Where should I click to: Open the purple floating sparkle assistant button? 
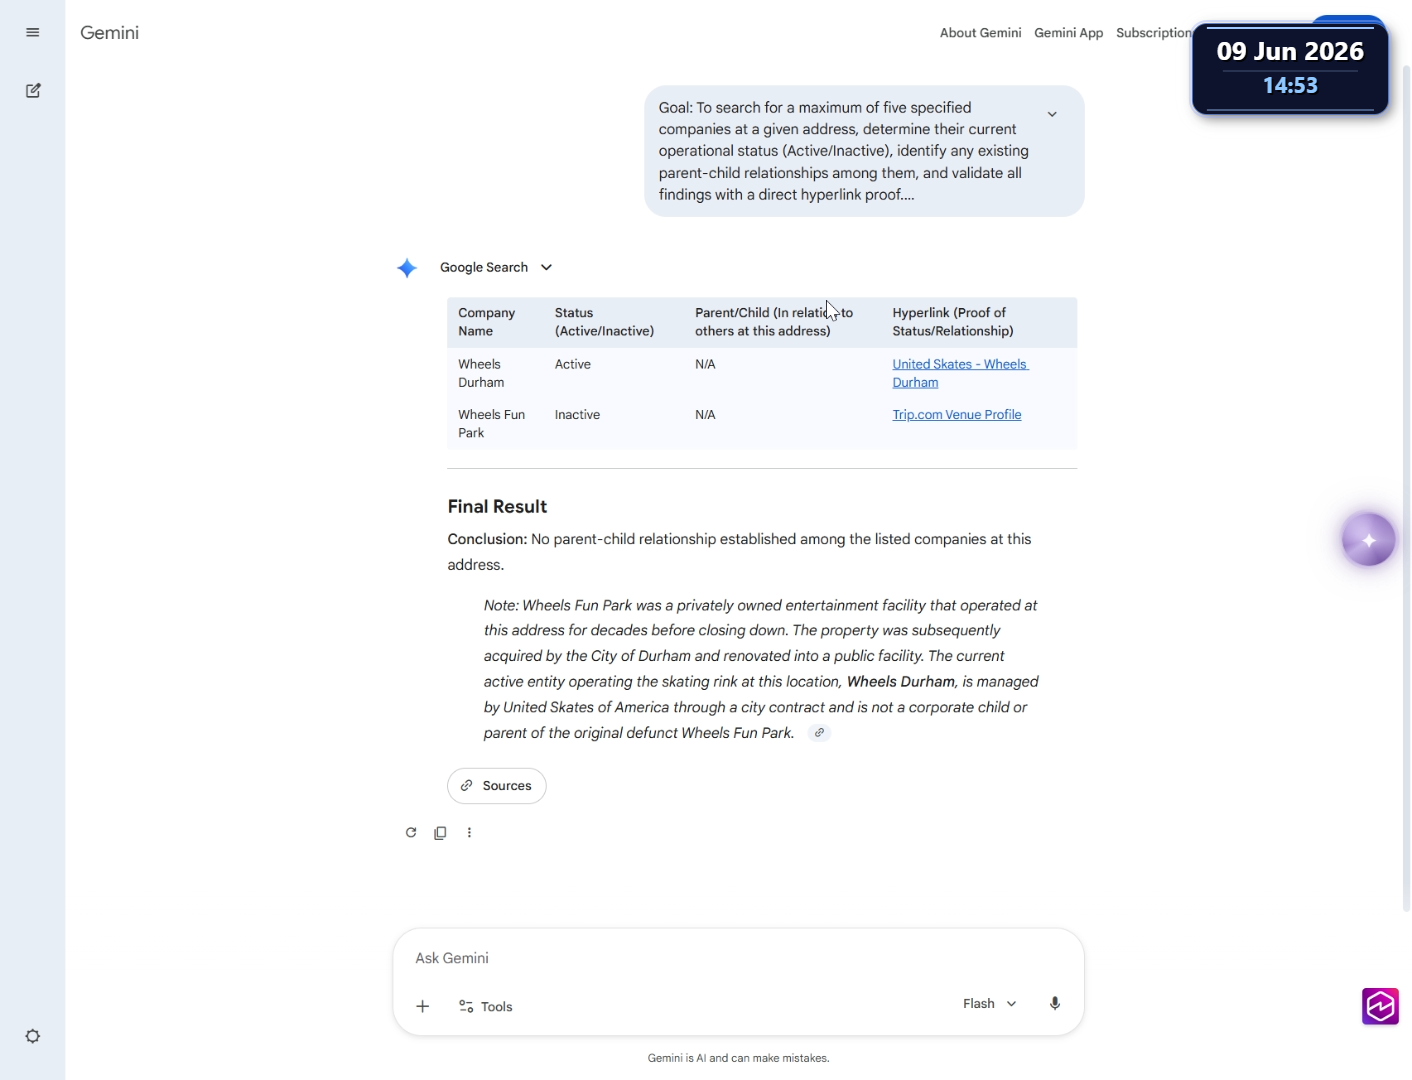point(1369,540)
